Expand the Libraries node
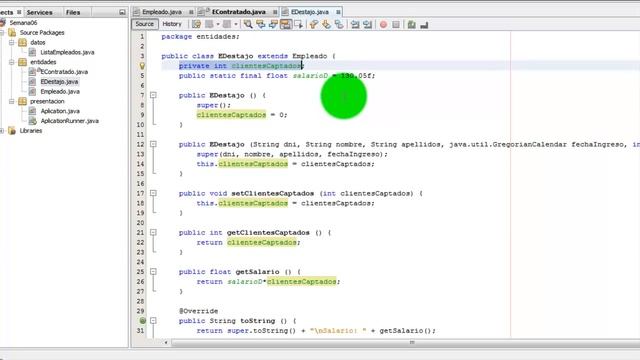640x360 pixels. [2, 131]
